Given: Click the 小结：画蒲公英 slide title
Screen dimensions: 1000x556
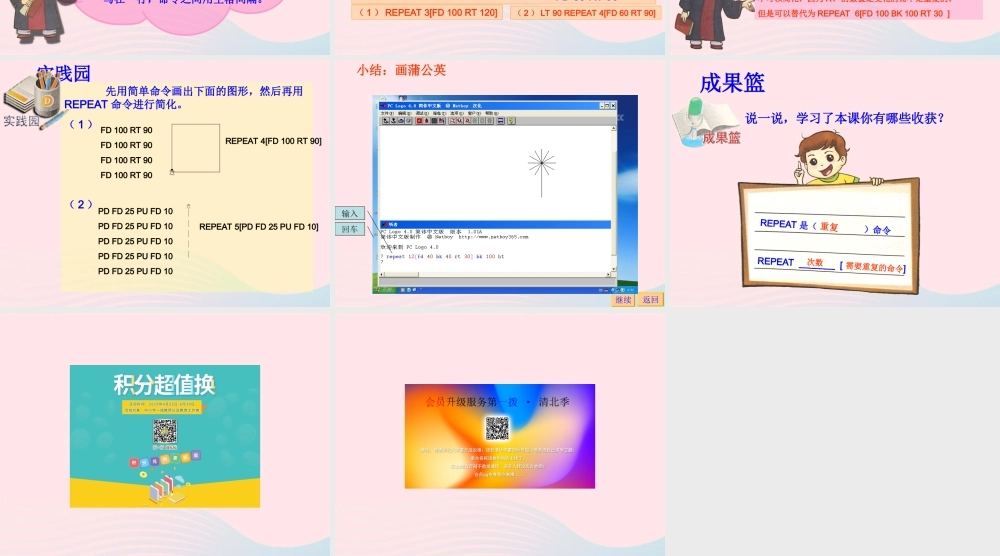Looking at the screenshot, I should (401, 70).
